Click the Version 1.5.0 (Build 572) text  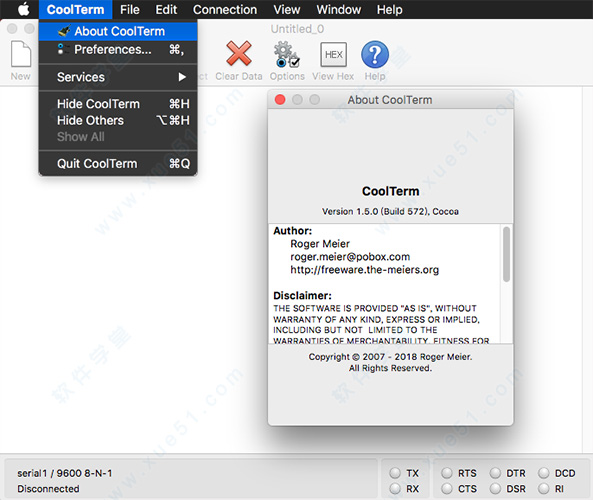390,211
